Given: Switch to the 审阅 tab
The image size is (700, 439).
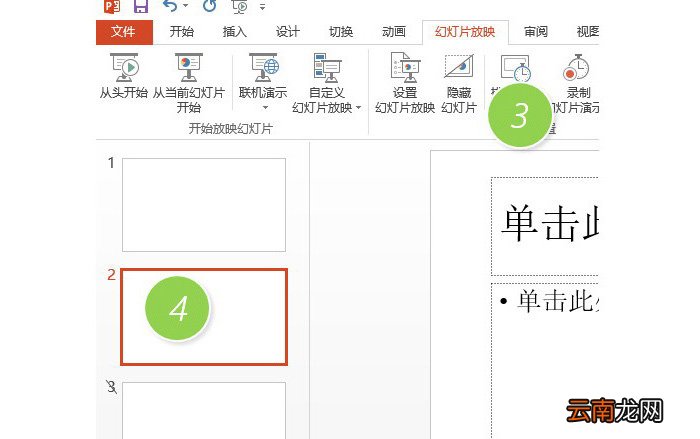Looking at the screenshot, I should (536, 32).
